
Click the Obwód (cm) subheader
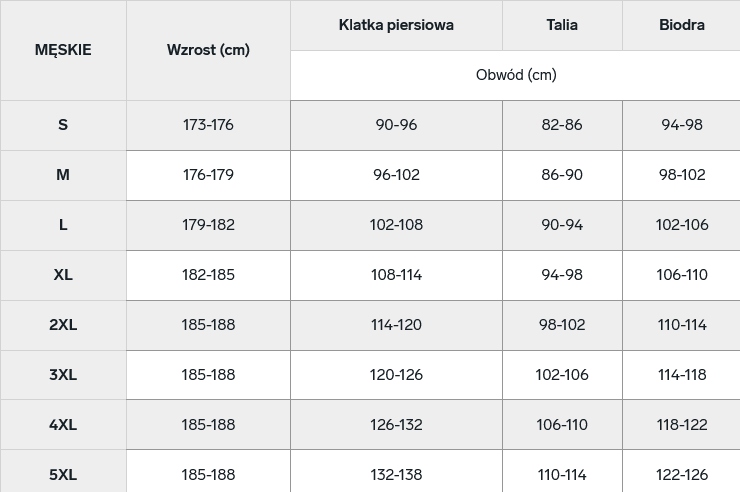[x=516, y=75]
